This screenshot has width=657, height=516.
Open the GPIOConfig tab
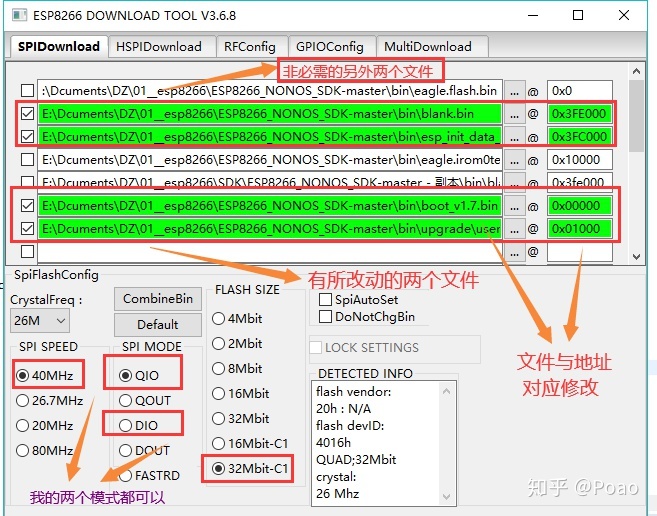(x=330, y=47)
